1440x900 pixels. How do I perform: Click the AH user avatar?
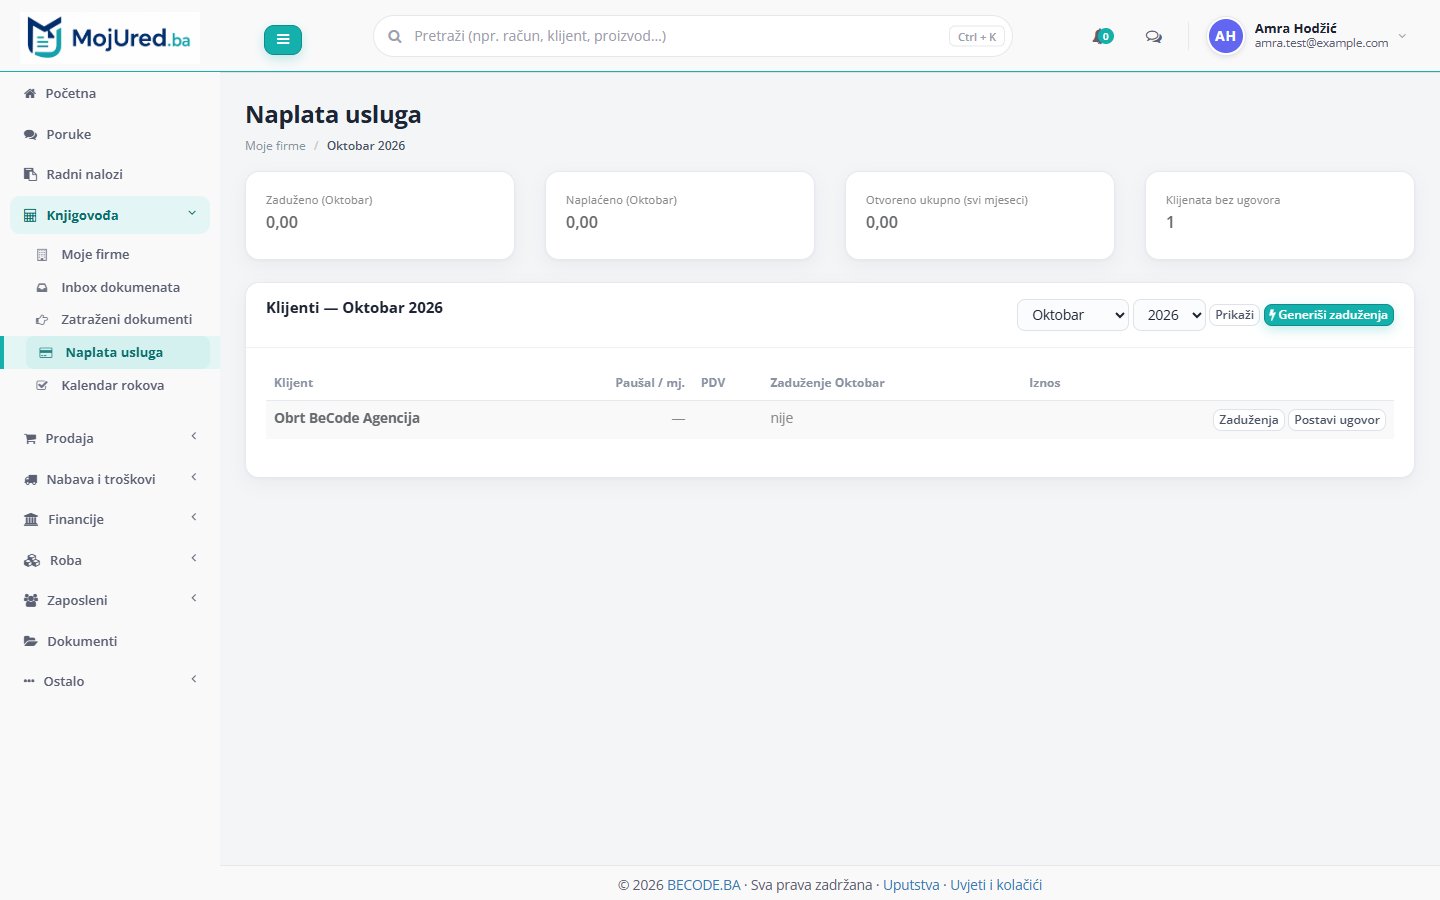click(x=1225, y=36)
